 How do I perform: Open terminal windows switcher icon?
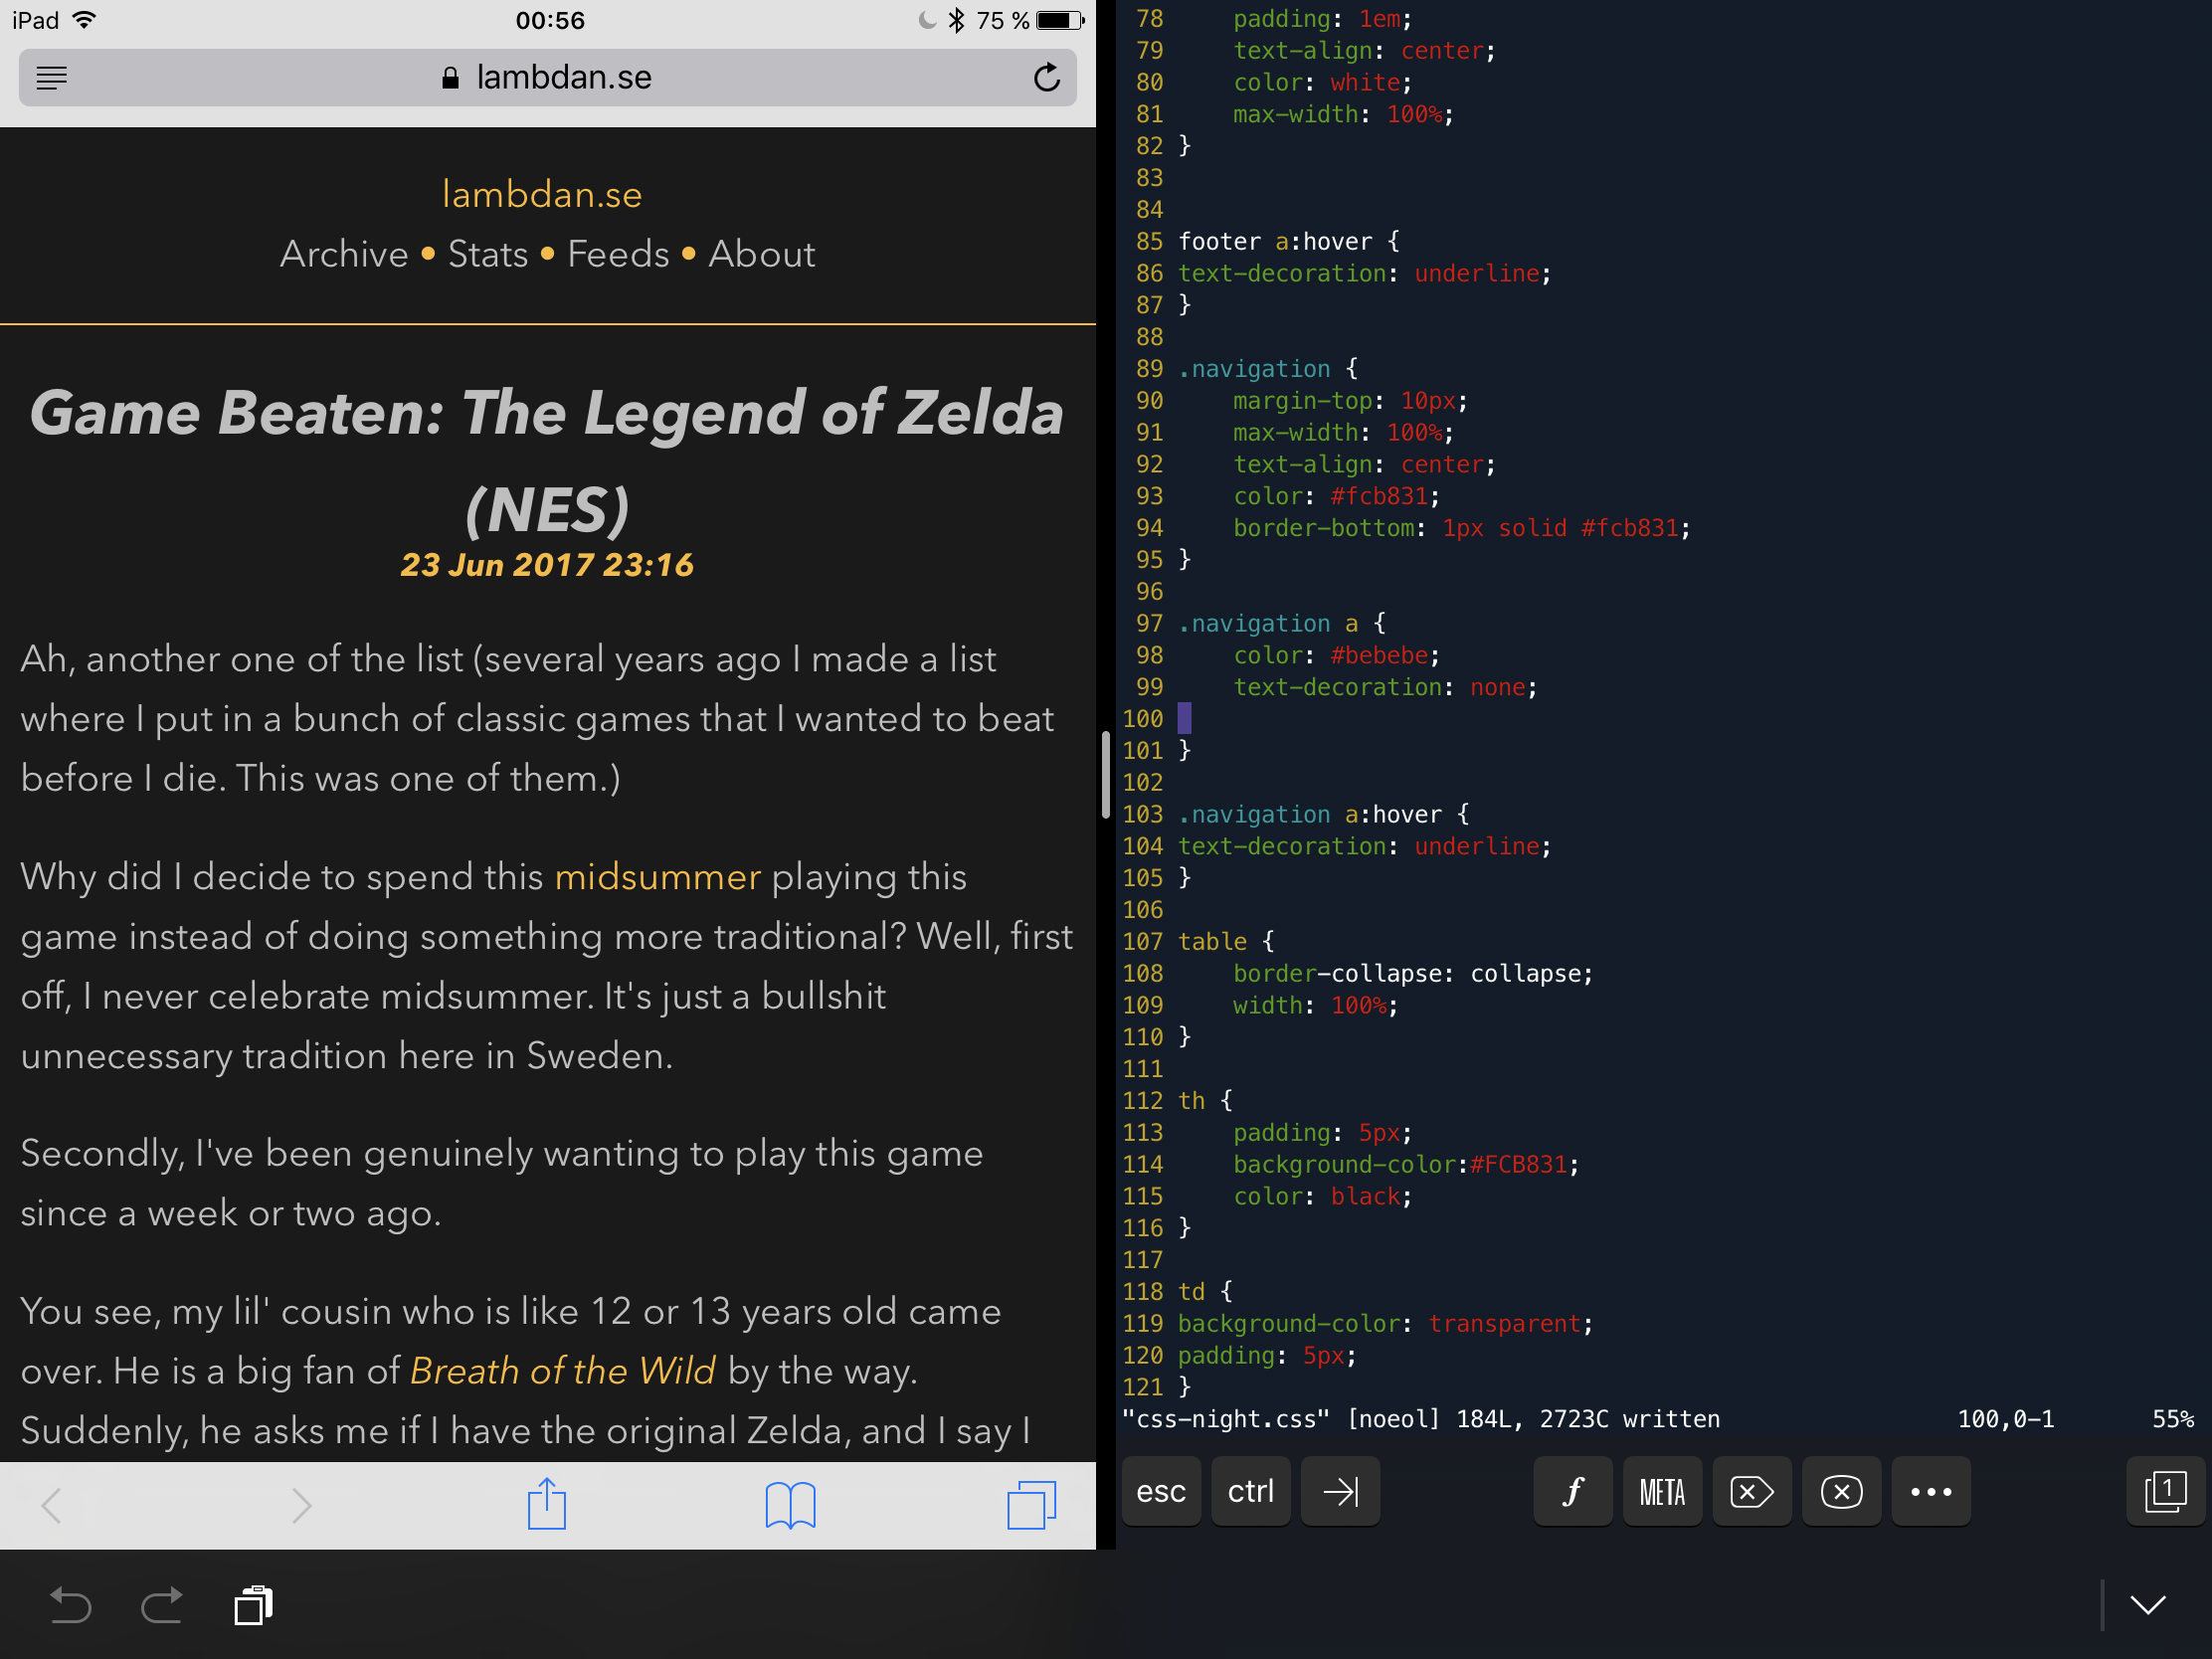[x=2165, y=1491]
